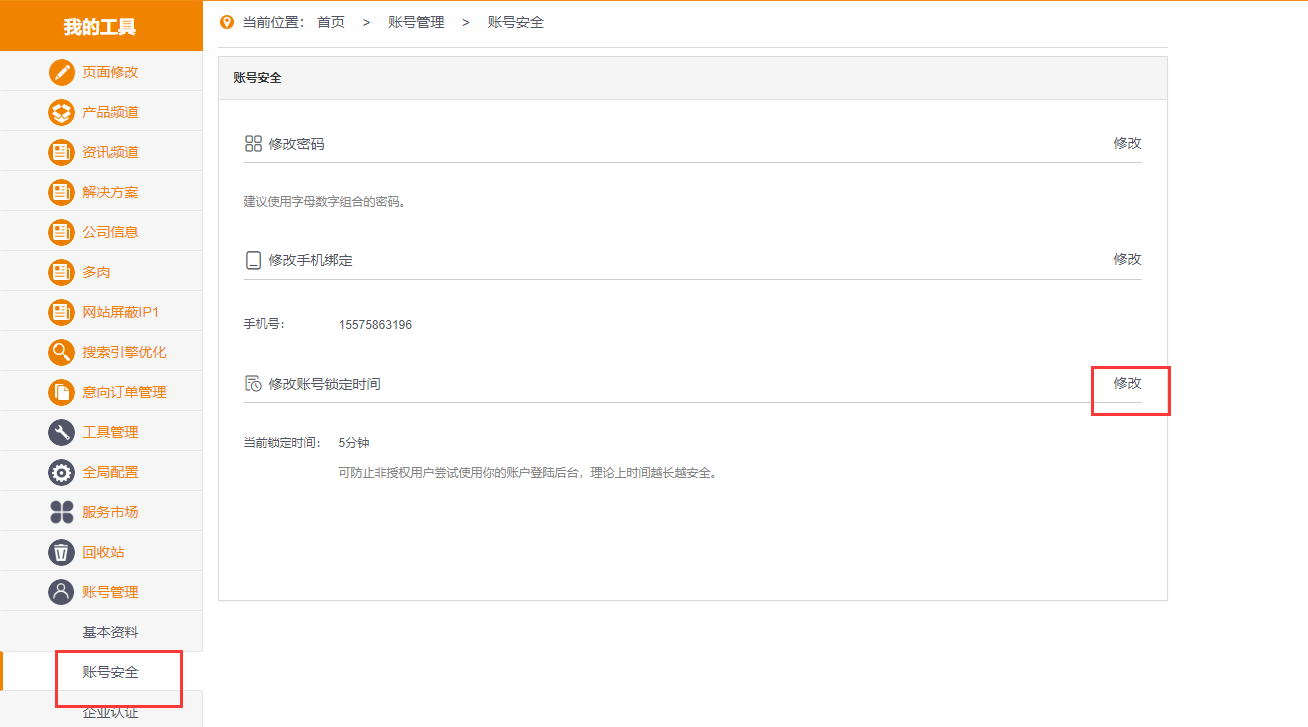Click the magnifier icon beside 搜索引擎优化

coord(62,352)
